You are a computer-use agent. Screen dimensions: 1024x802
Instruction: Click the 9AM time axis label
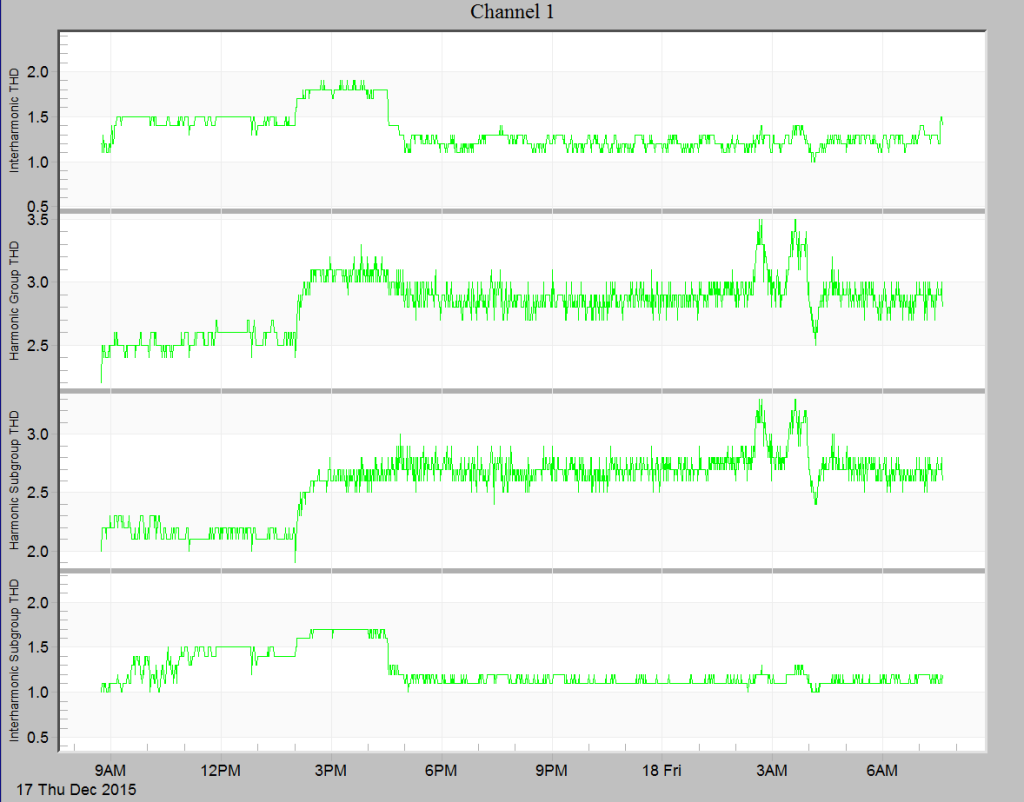tap(112, 771)
